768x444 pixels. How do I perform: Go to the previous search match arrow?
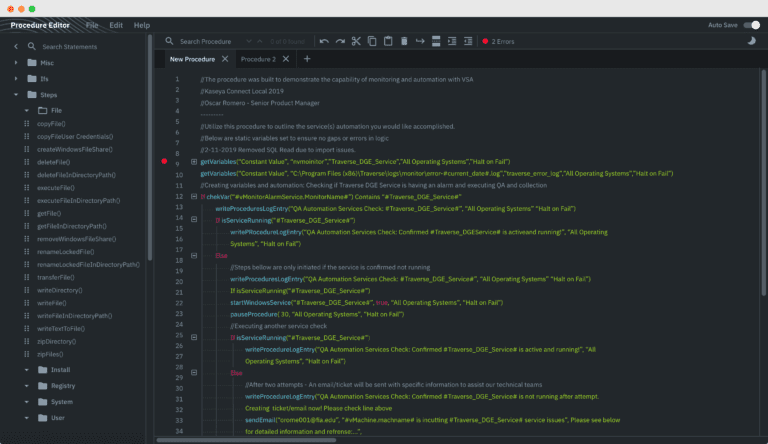click(260, 41)
